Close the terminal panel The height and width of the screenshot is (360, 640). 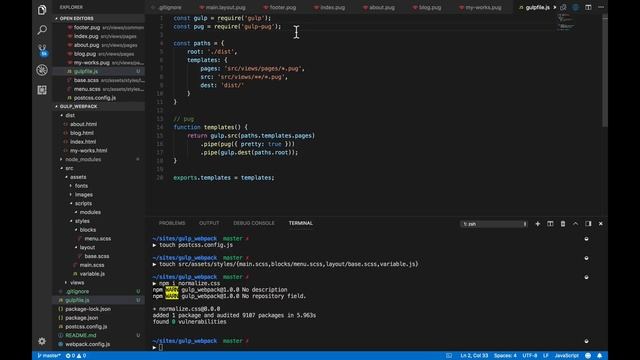(x=601, y=224)
